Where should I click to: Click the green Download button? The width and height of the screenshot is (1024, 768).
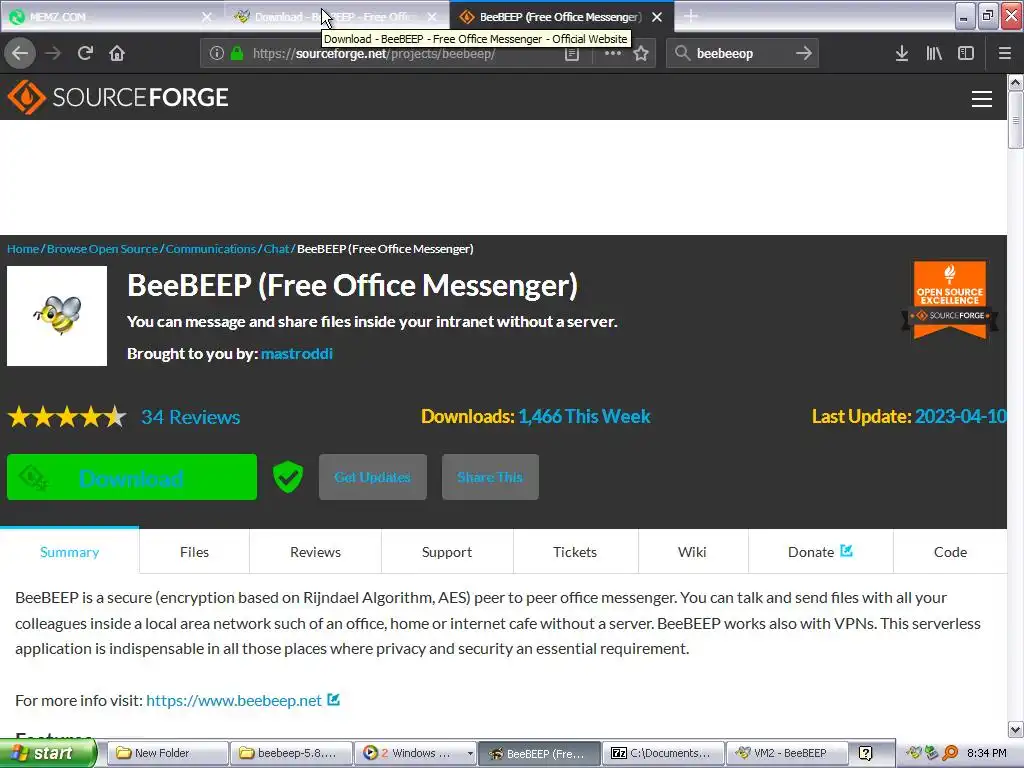click(x=132, y=477)
